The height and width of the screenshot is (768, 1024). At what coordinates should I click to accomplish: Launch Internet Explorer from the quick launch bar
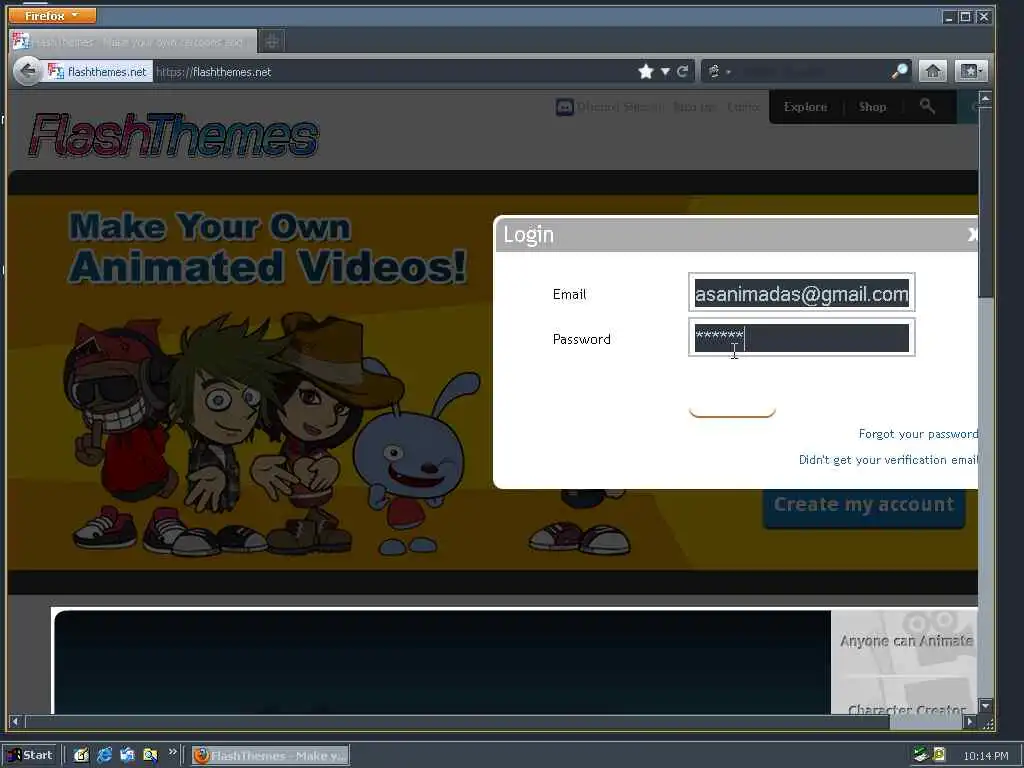tap(104, 756)
